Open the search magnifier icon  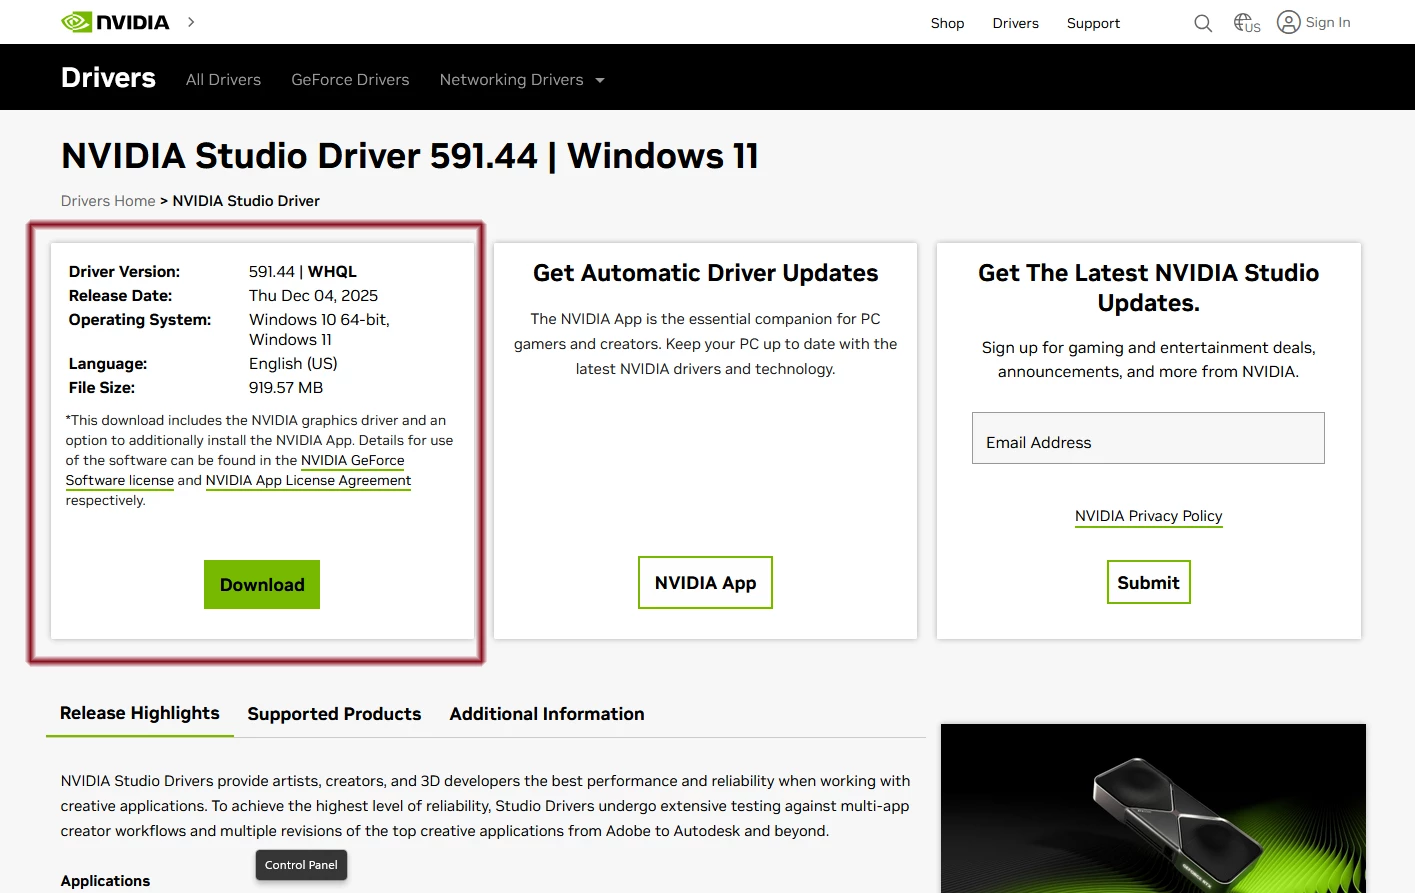pyautogui.click(x=1203, y=23)
